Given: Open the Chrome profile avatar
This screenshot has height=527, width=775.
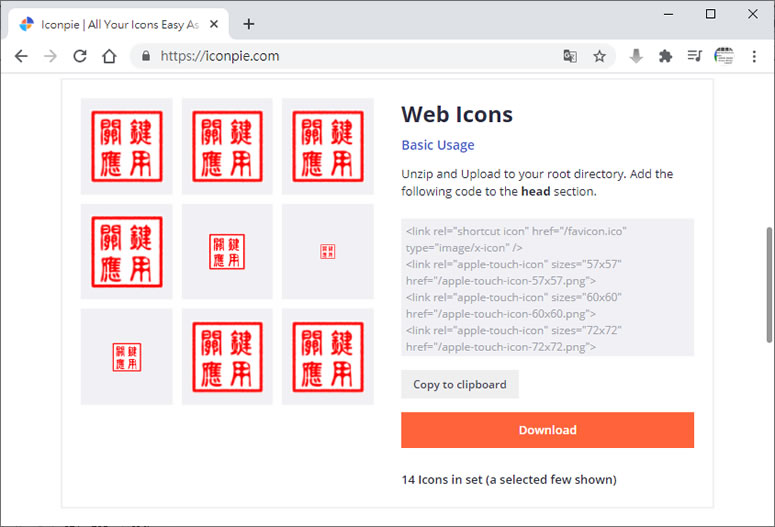Looking at the screenshot, I should tap(724, 57).
